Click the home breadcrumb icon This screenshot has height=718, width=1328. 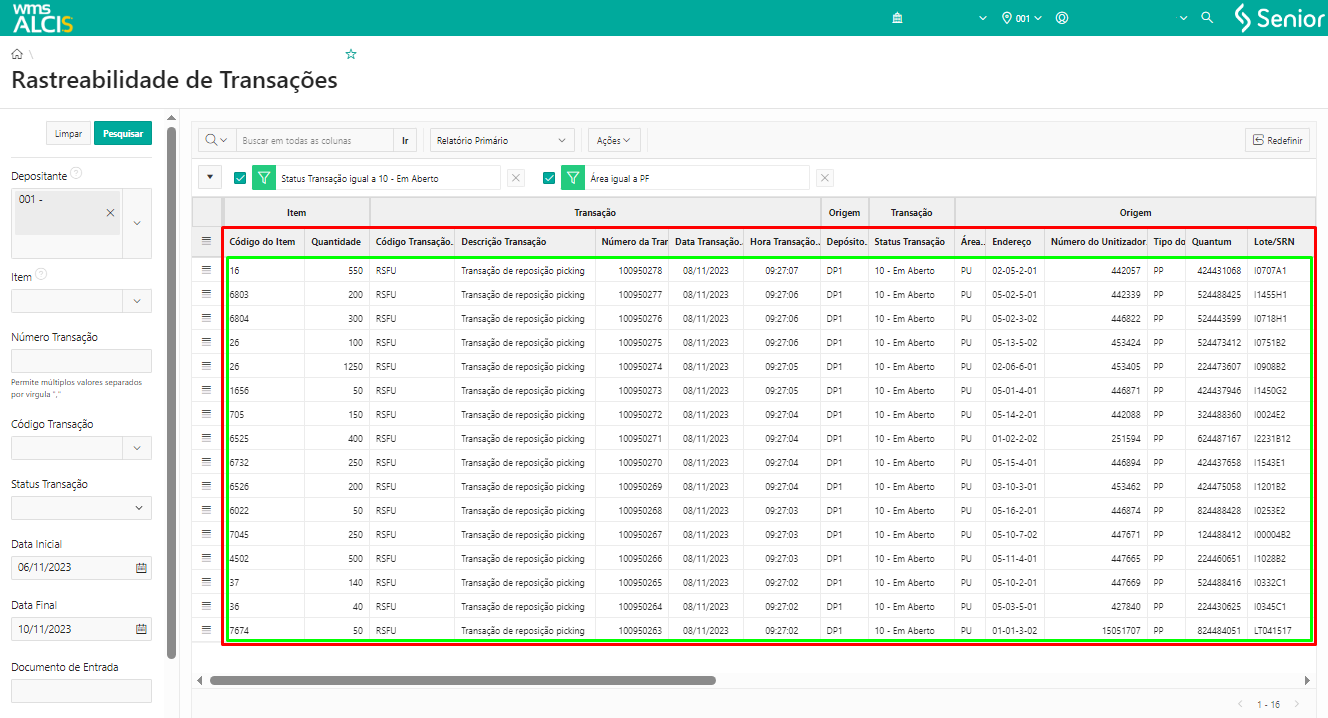17,54
